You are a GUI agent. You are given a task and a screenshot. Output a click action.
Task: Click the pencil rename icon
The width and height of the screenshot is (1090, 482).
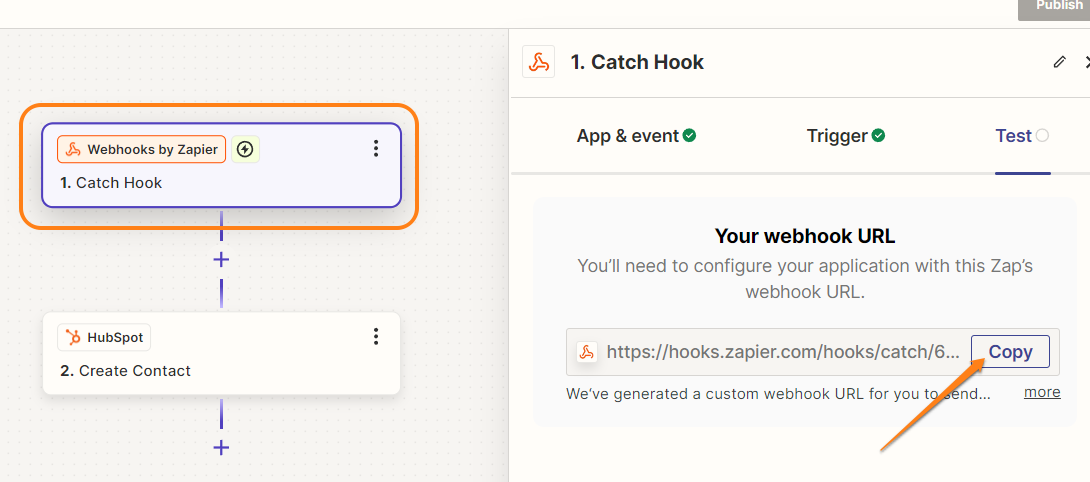(1060, 62)
